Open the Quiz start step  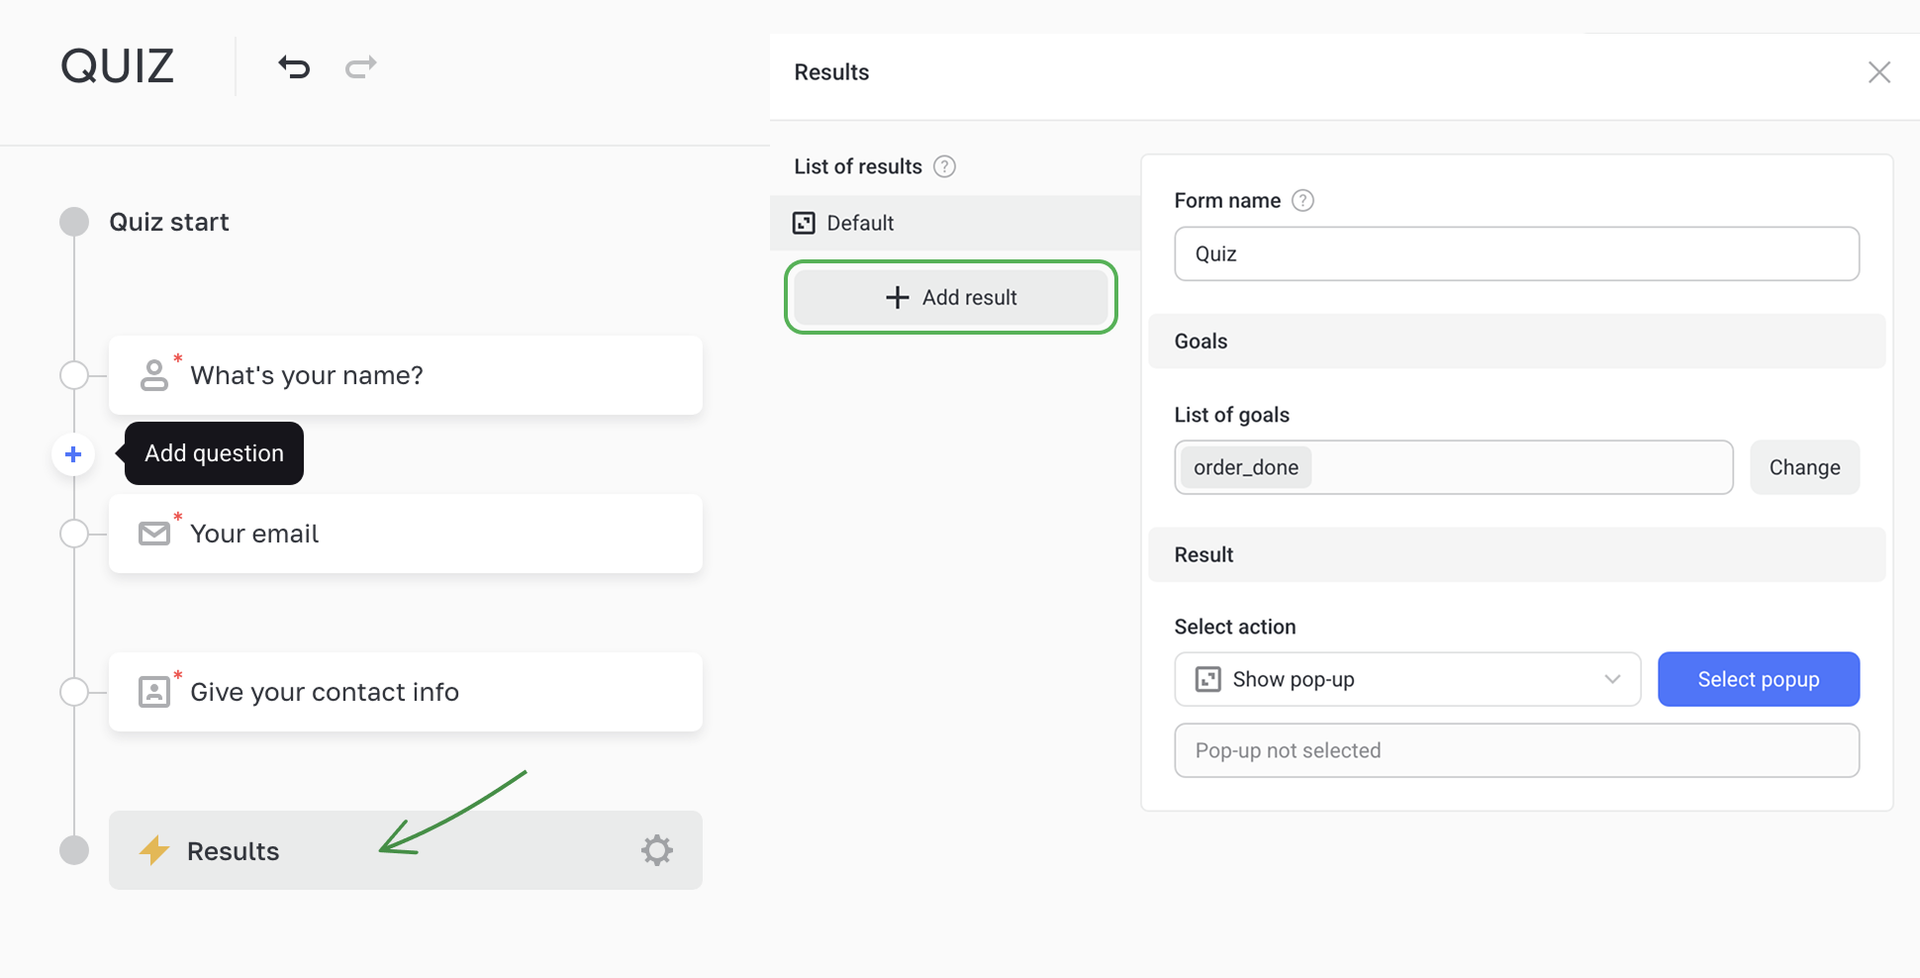(169, 222)
